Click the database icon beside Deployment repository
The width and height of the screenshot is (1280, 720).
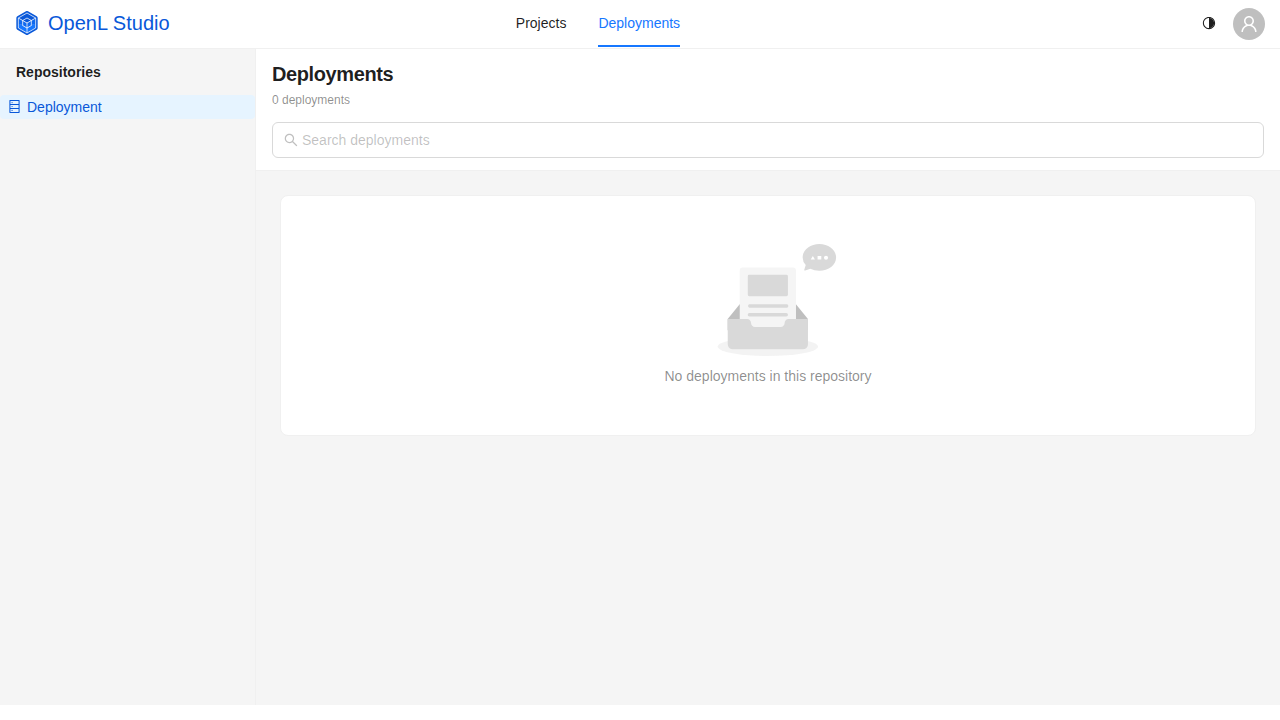coord(14,107)
